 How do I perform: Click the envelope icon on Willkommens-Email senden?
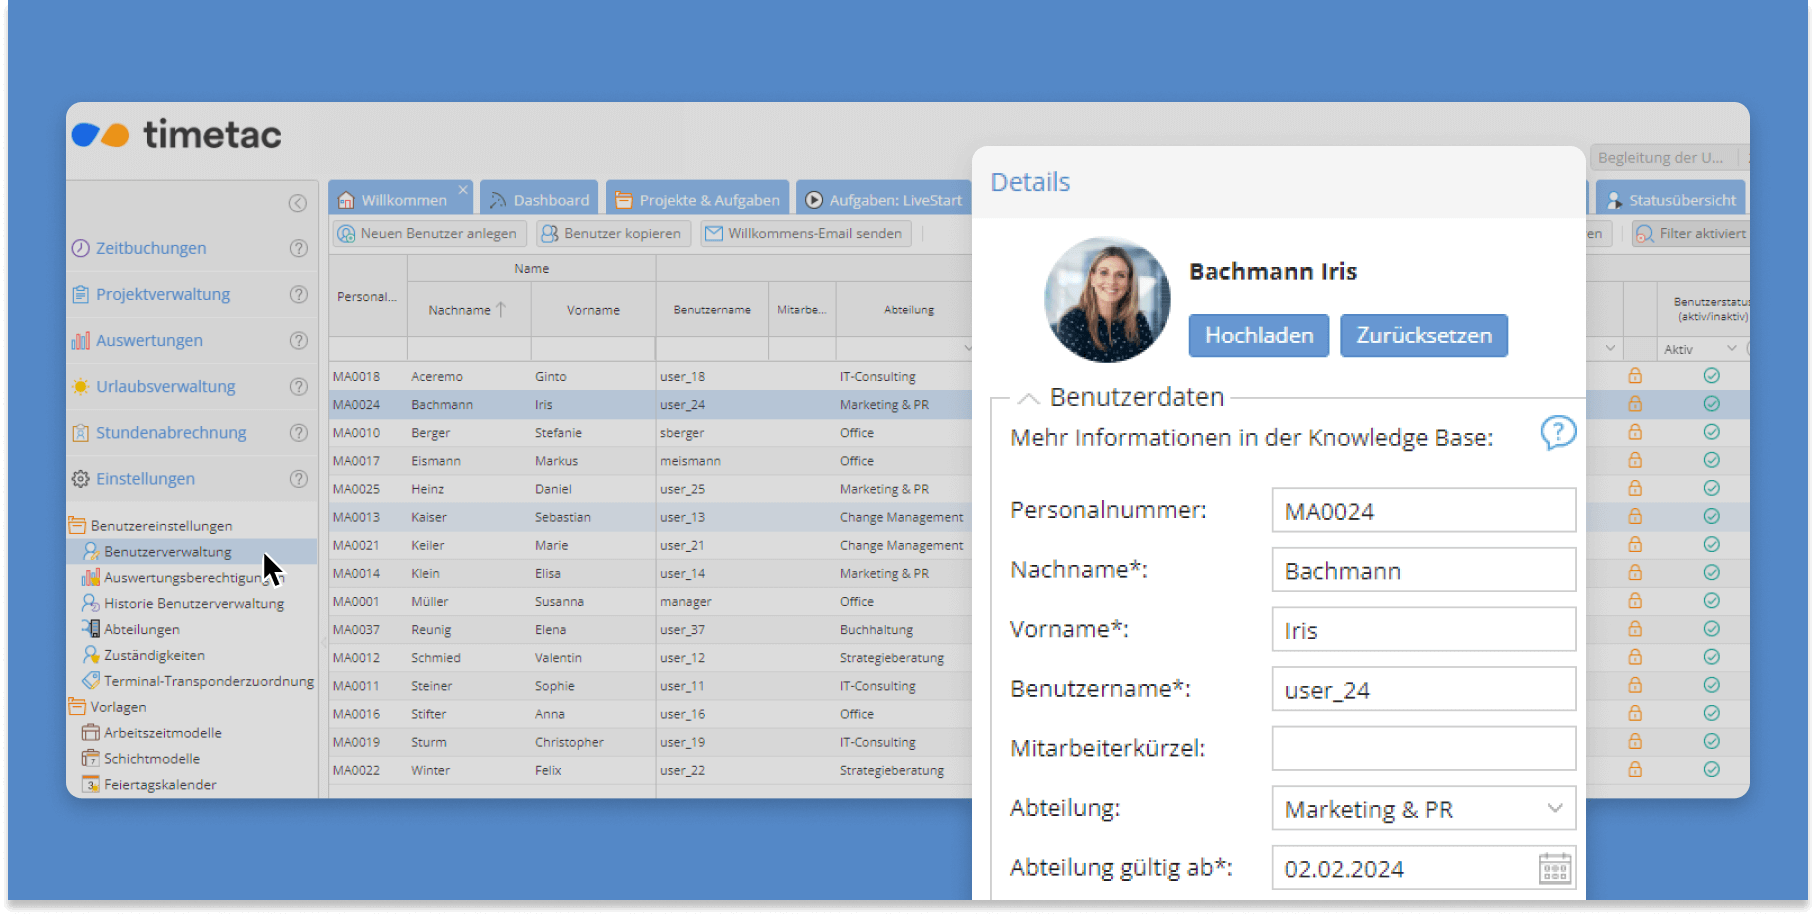pyautogui.click(x=714, y=233)
